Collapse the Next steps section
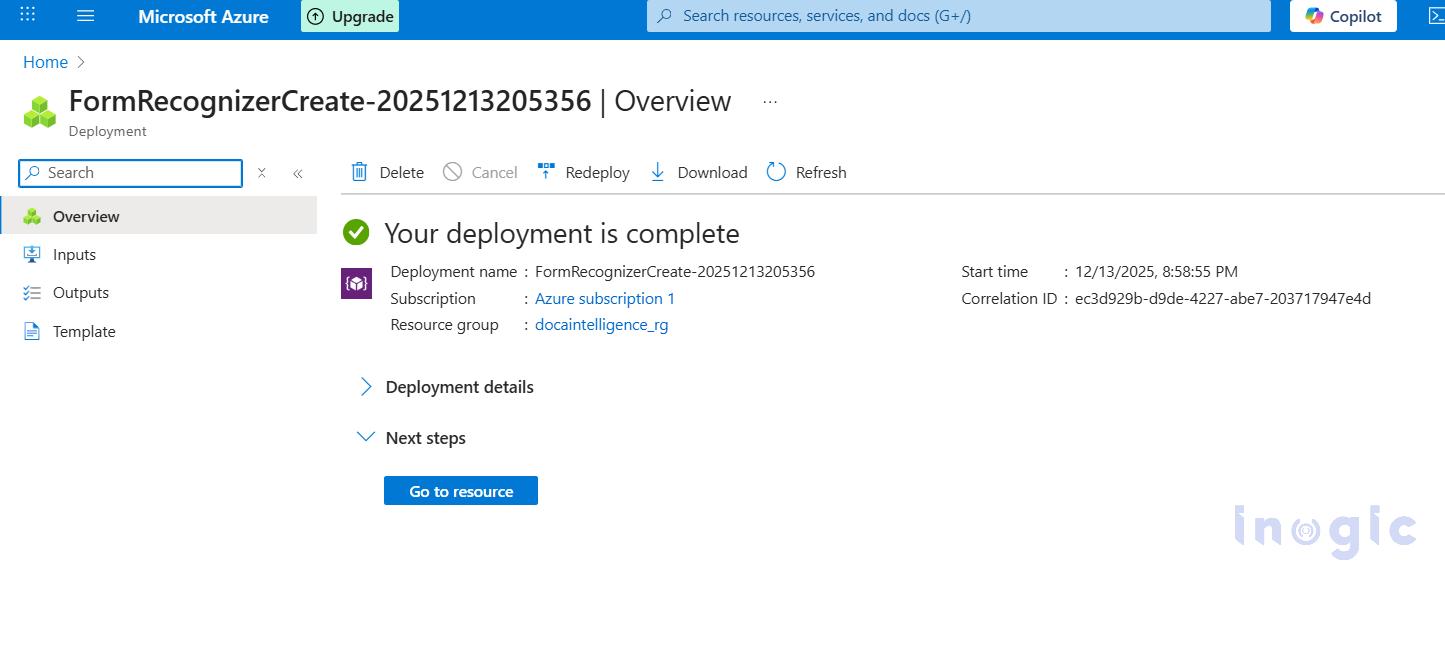The width and height of the screenshot is (1445, 664). (365, 437)
